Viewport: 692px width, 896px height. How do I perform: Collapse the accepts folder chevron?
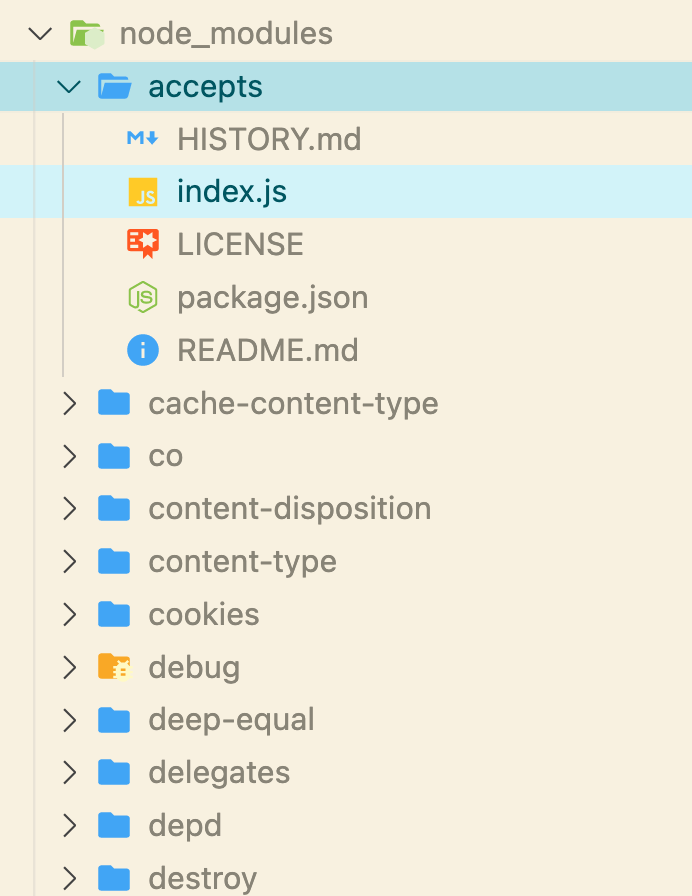click(69, 87)
